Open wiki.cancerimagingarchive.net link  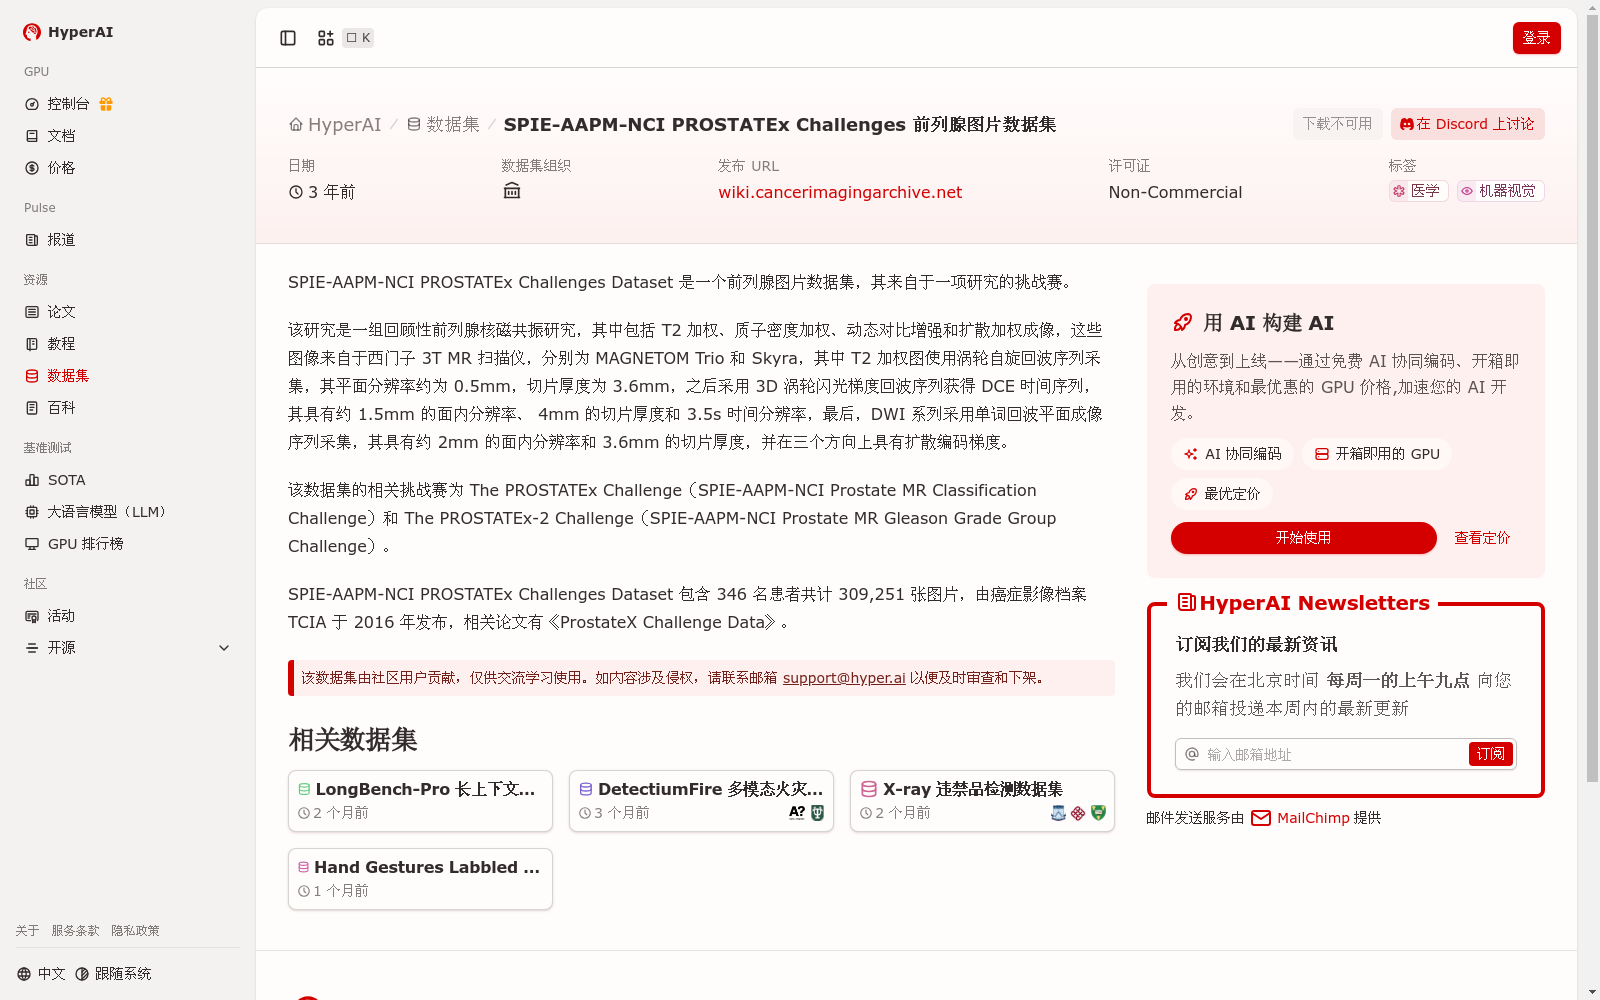(840, 192)
